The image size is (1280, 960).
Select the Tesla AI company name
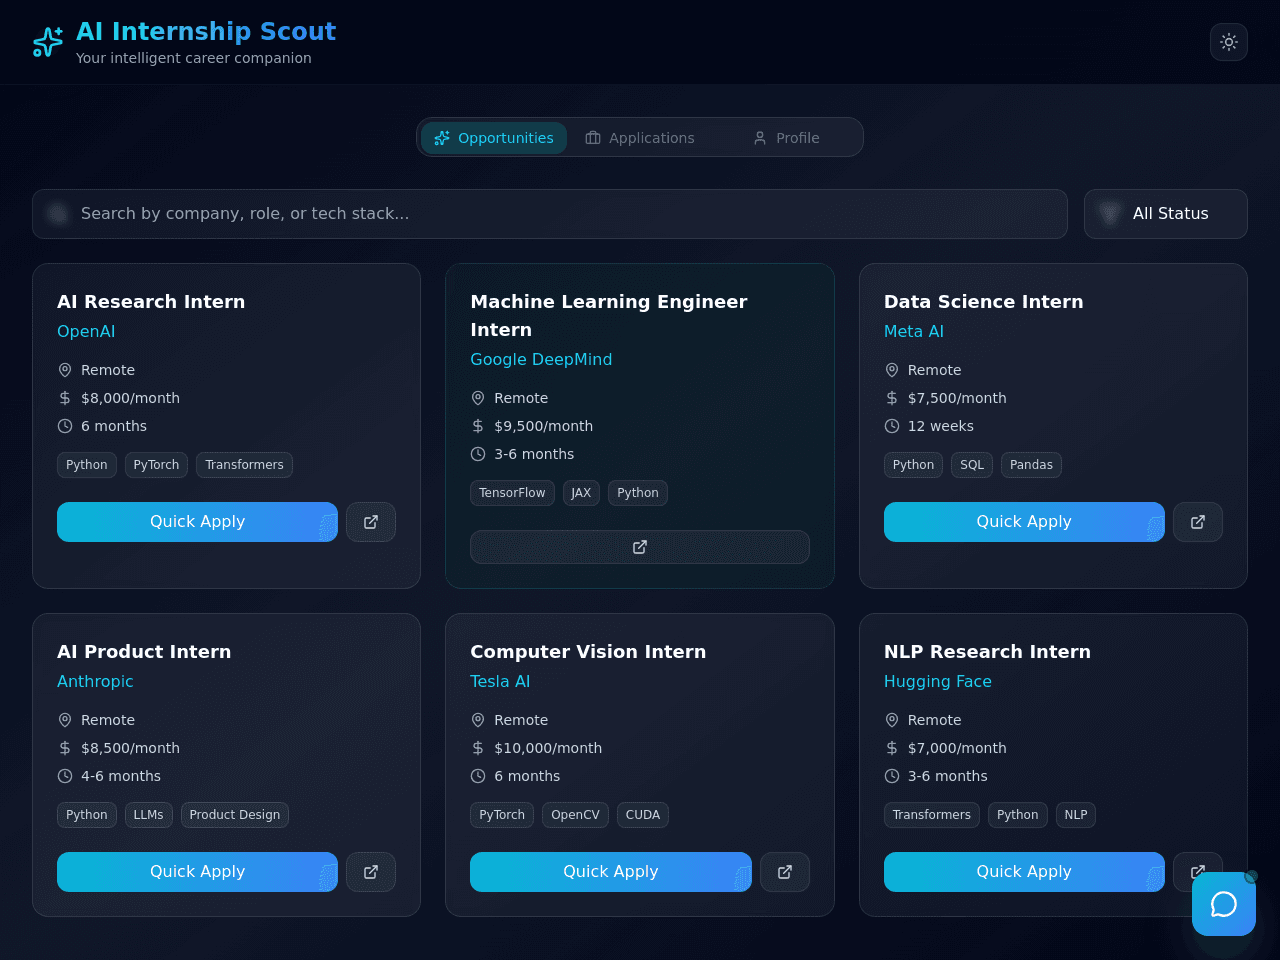500,681
